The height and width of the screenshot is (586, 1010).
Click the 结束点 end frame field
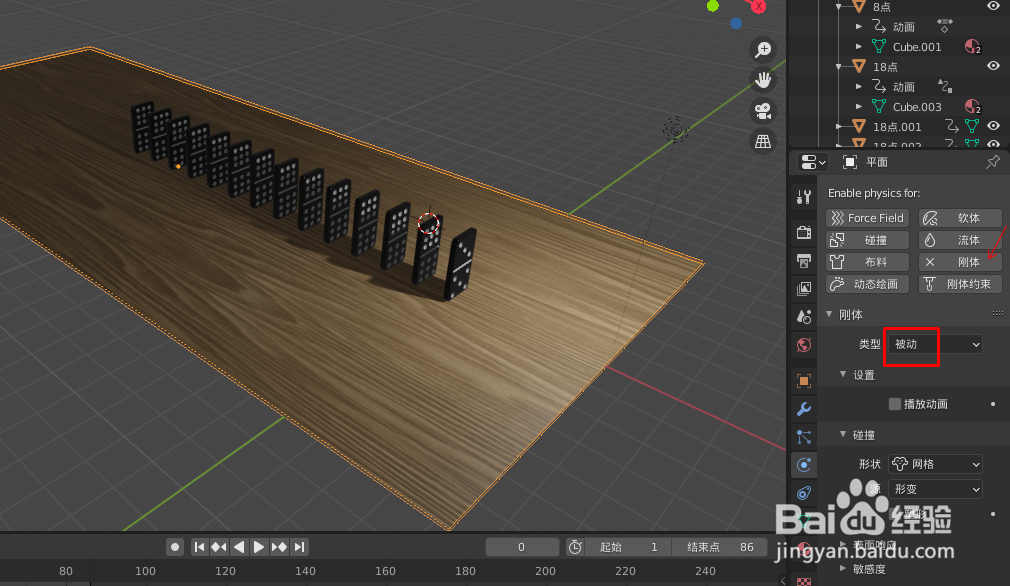[x=718, y=546]
